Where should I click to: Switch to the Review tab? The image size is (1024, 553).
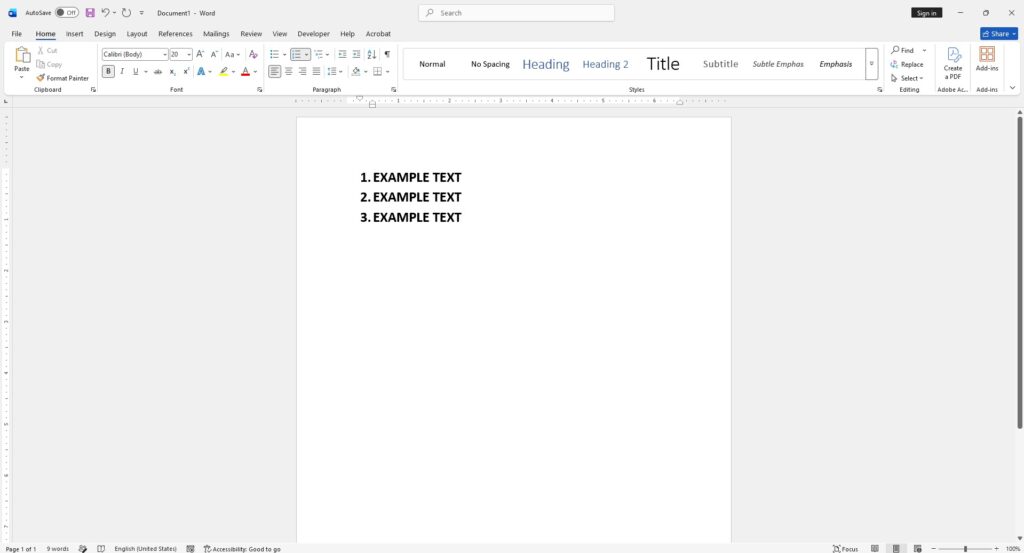(251, 34)
